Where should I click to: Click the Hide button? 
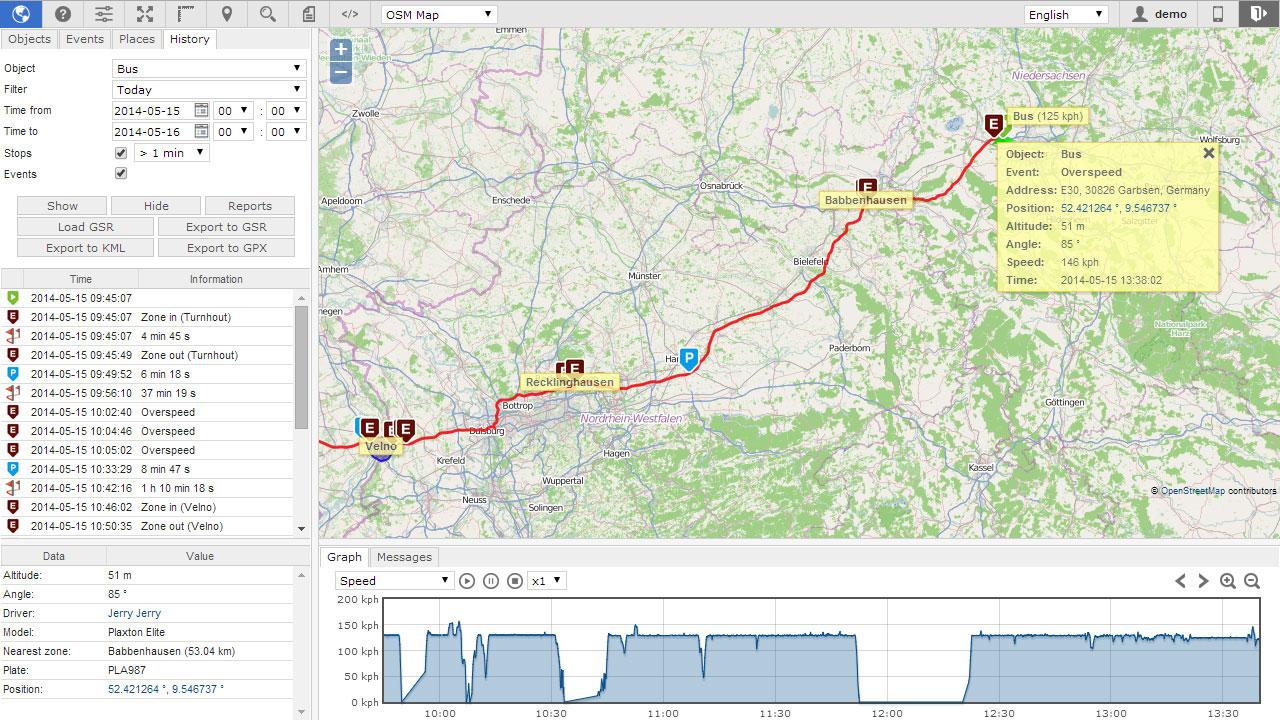tap(156, 206)
